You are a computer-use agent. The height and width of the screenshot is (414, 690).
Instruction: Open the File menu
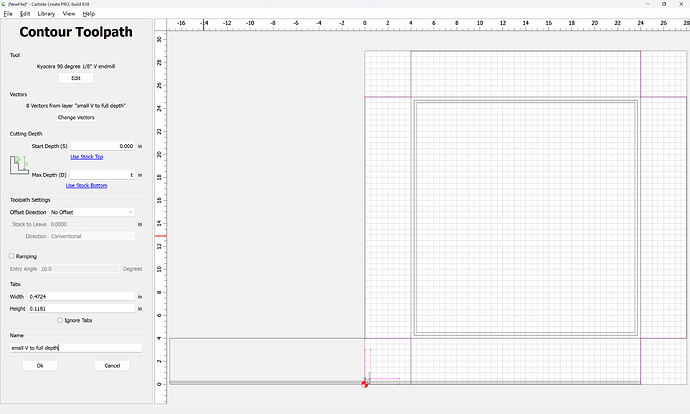[x=8, y=14]
